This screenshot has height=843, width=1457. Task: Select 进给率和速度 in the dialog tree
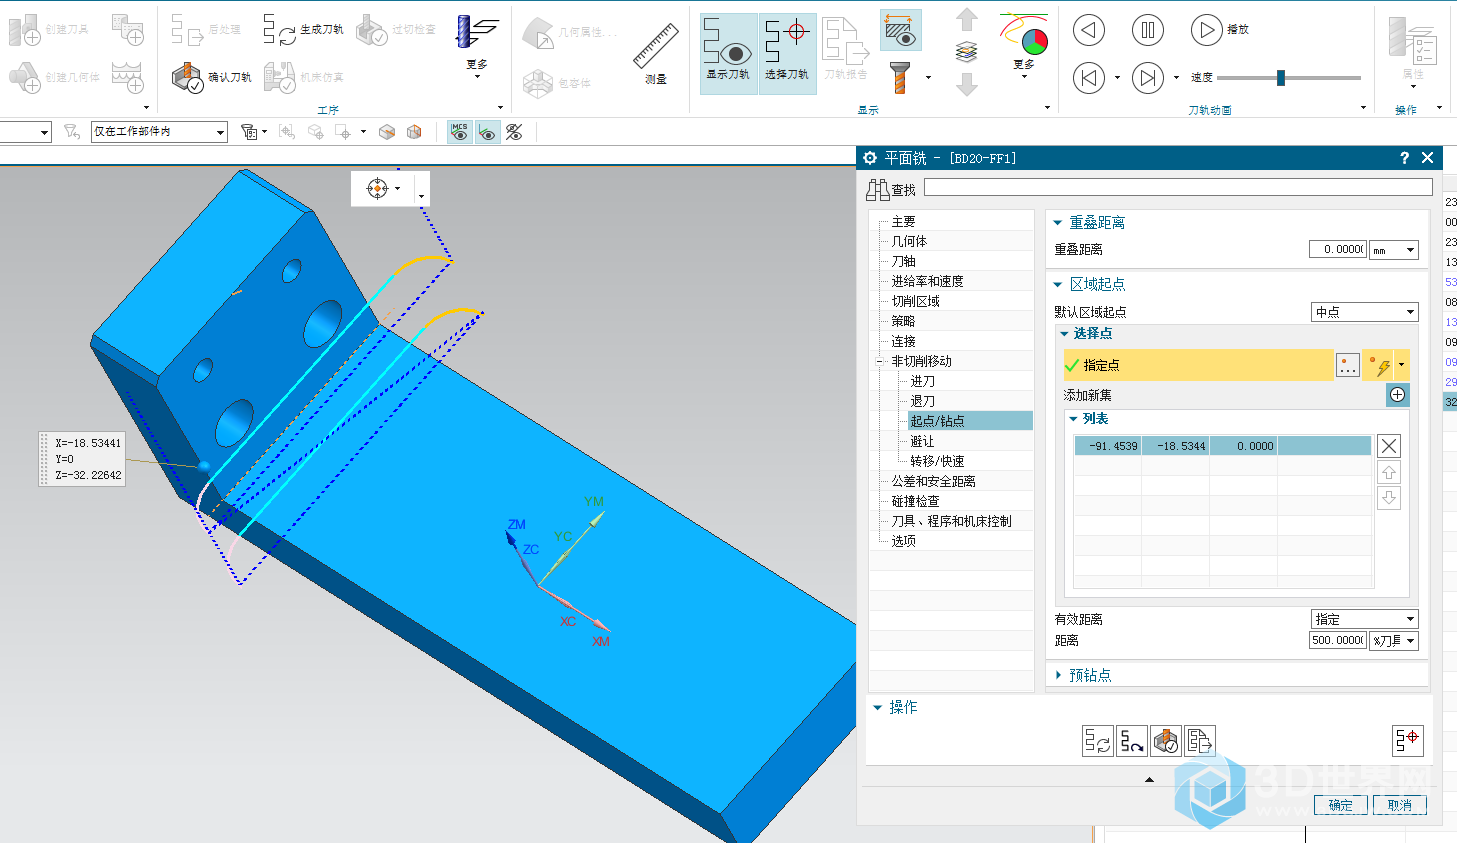click(x=927, y=281)
